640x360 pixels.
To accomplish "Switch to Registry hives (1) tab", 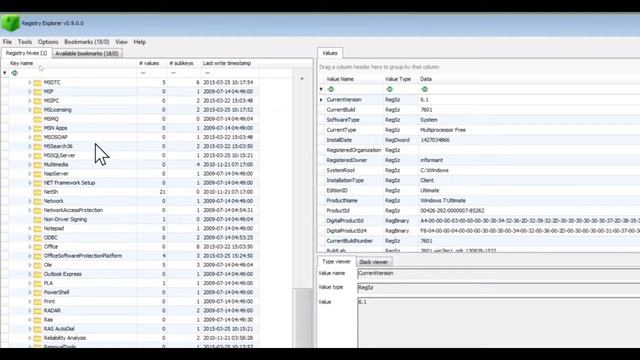I will click(26, 53).
